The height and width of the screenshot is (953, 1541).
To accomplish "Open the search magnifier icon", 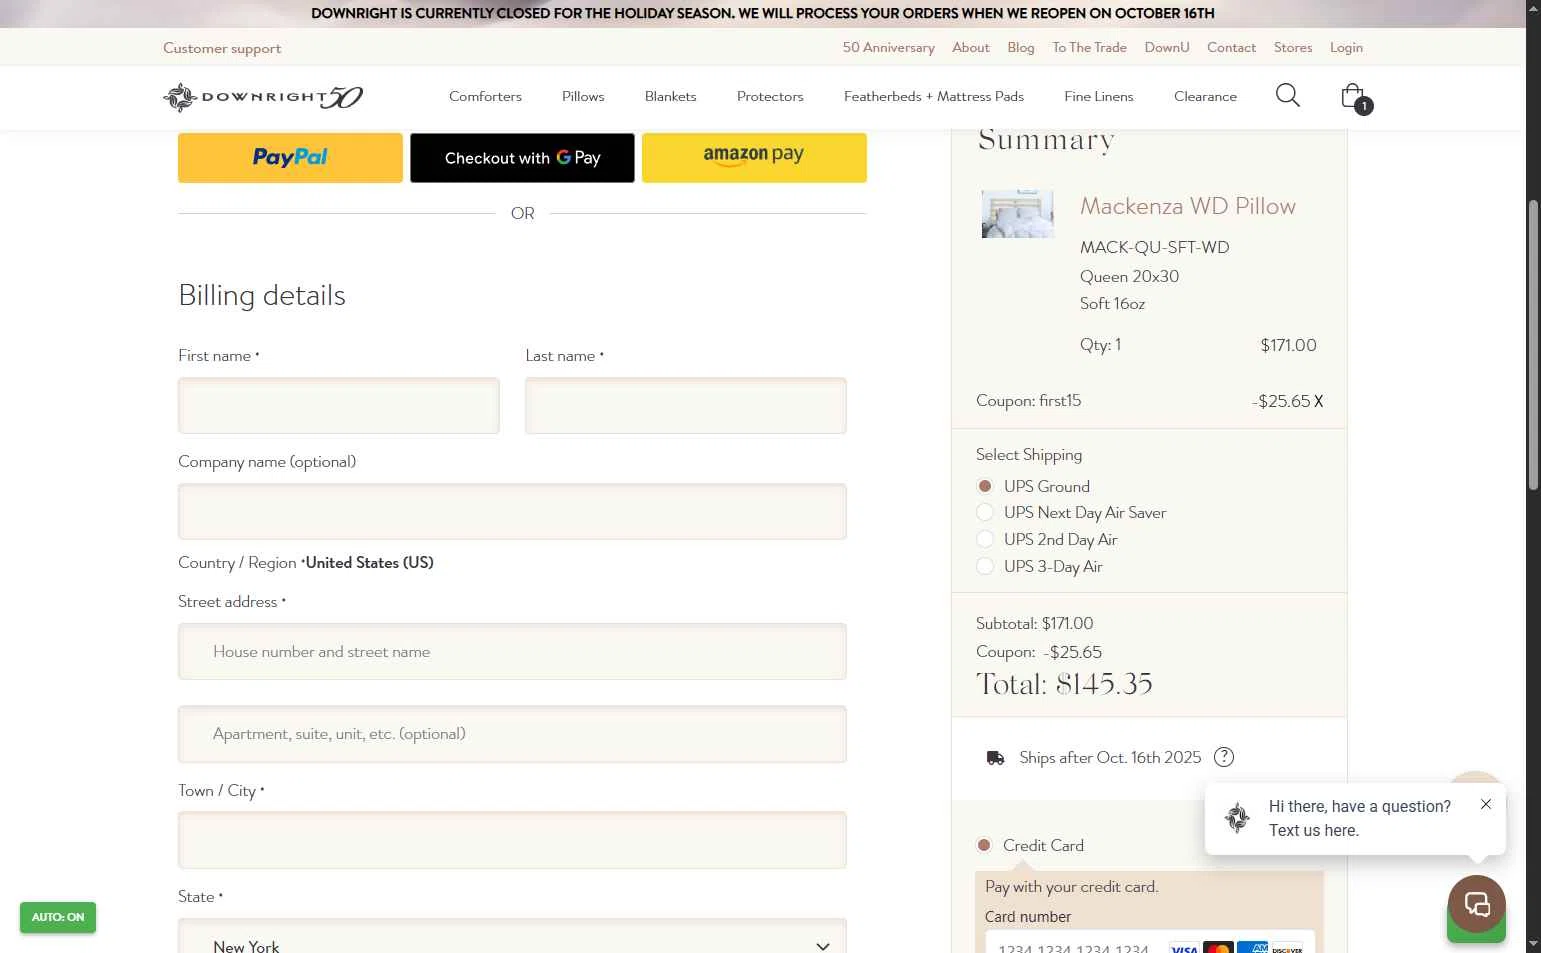I will (x=1287, y=96).
